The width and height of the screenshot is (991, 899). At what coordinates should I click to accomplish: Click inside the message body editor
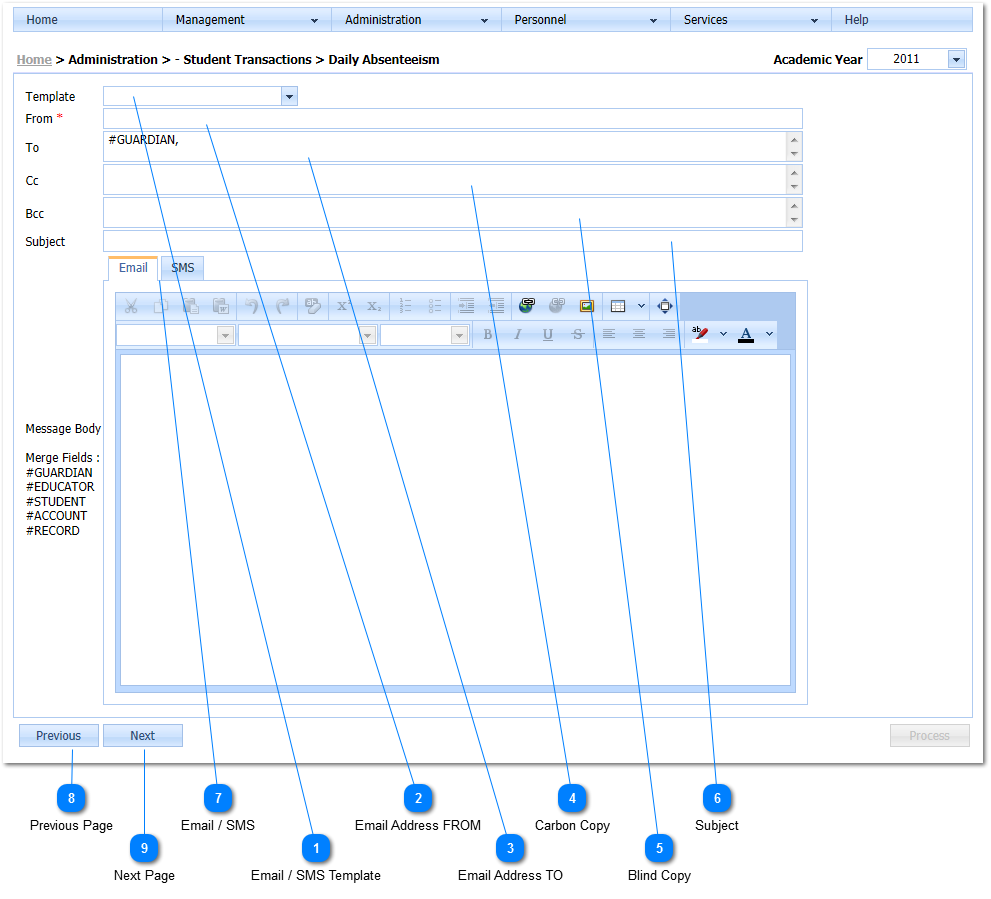point(455,520)
